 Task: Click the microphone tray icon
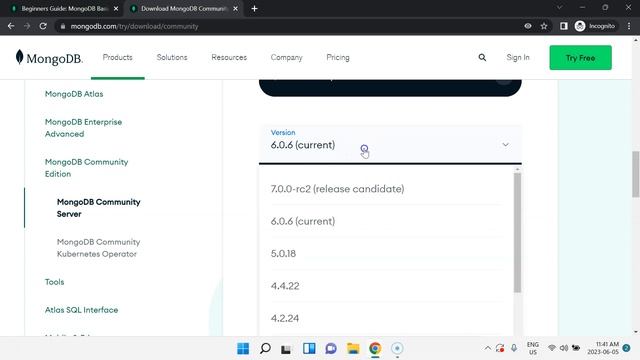(514, 348)
